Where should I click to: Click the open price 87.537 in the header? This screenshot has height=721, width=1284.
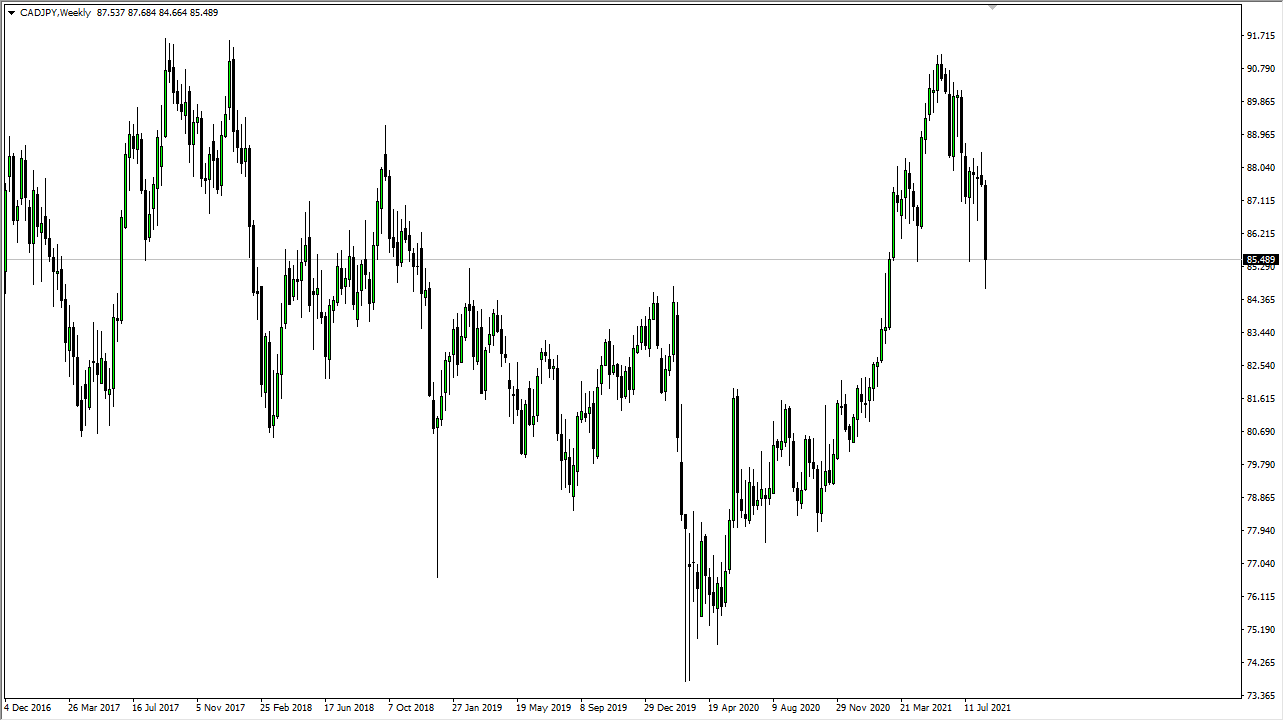(109, 12)
